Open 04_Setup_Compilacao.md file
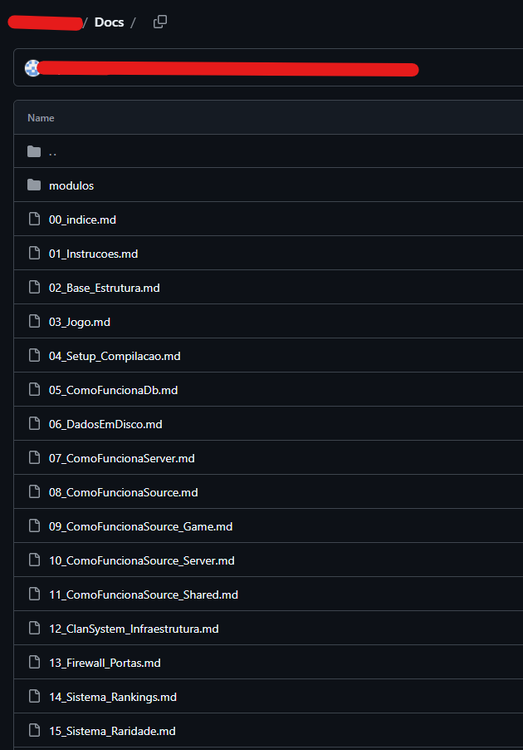Image resolution: width=523 pixels, height=750 pixels. [115, 356]
